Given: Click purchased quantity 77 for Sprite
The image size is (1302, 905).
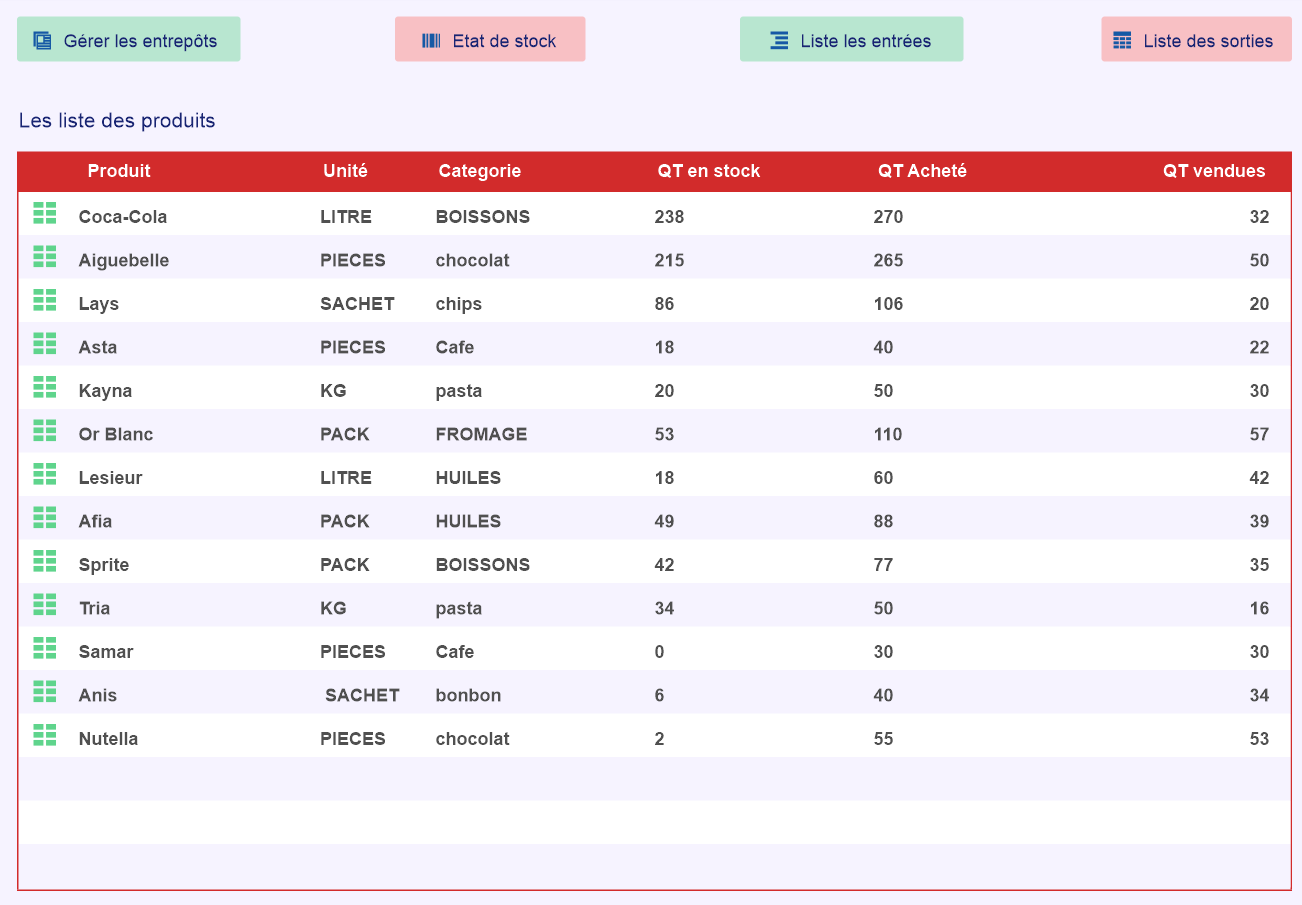Looking at the screenshot, I should tap(883, 565).
